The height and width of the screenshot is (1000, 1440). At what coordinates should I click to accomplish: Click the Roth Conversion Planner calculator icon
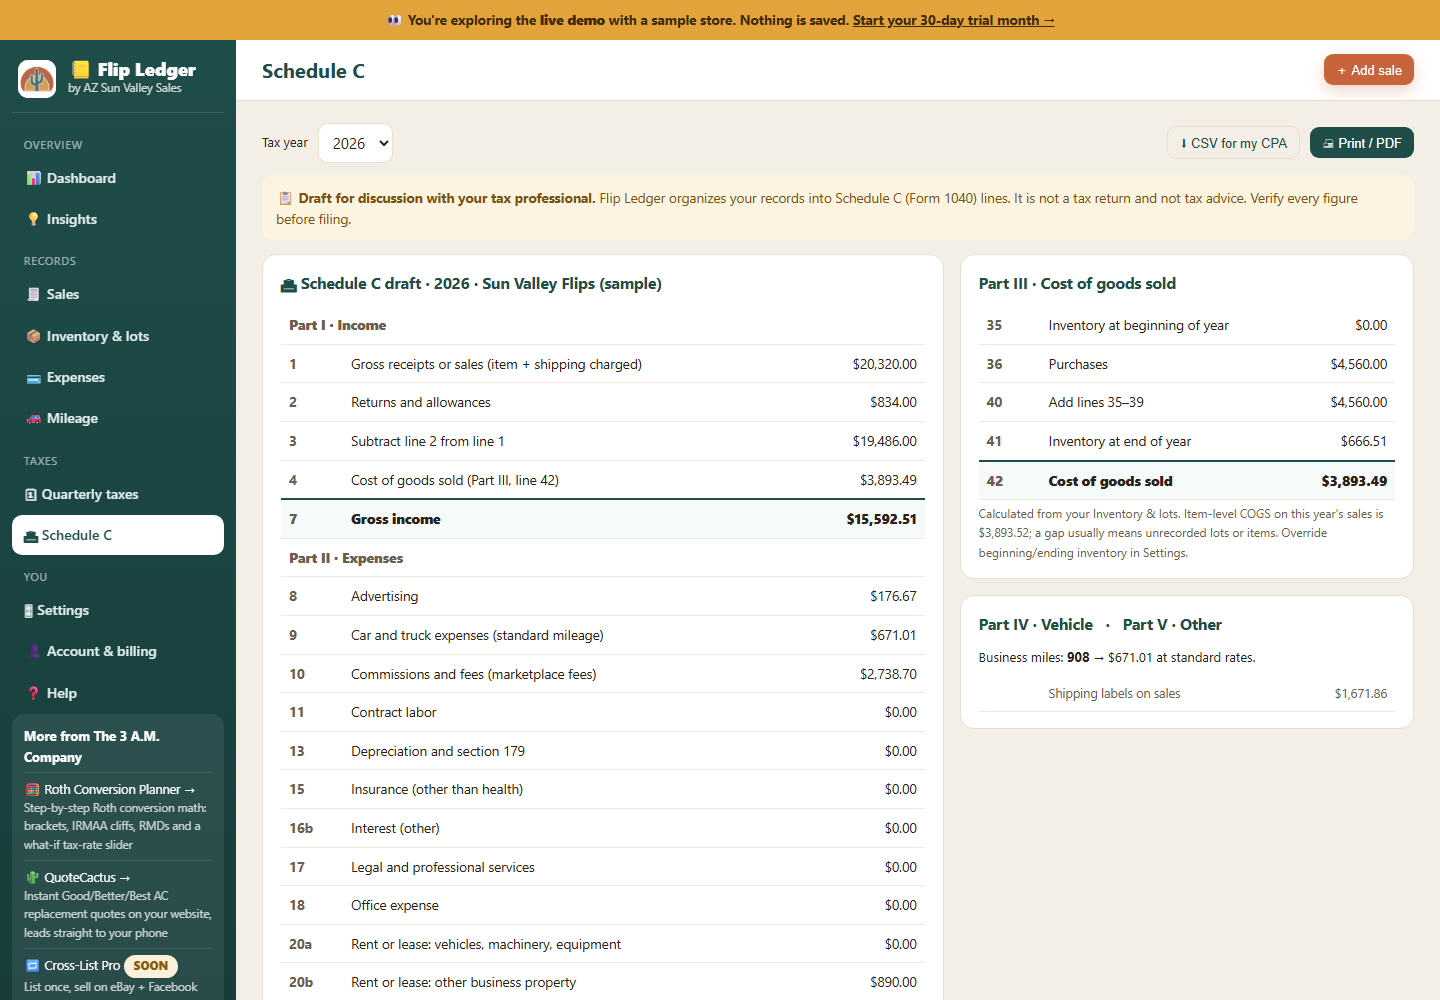tap(32, 789)
